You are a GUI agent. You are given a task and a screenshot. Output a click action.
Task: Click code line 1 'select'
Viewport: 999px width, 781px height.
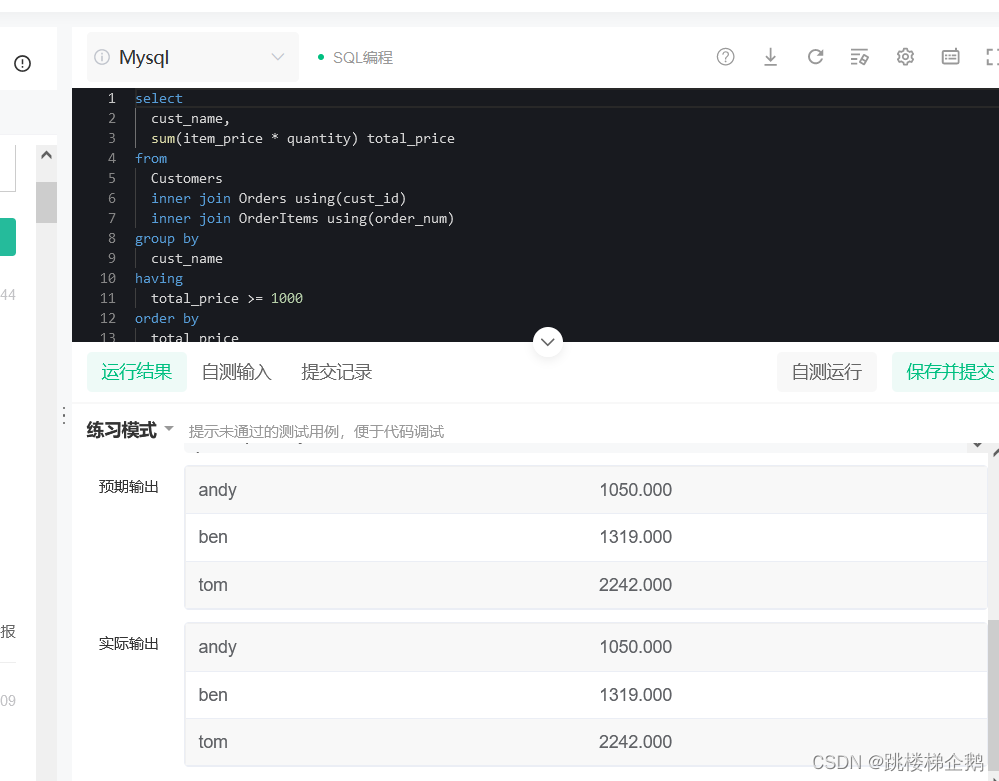point(159,99)
